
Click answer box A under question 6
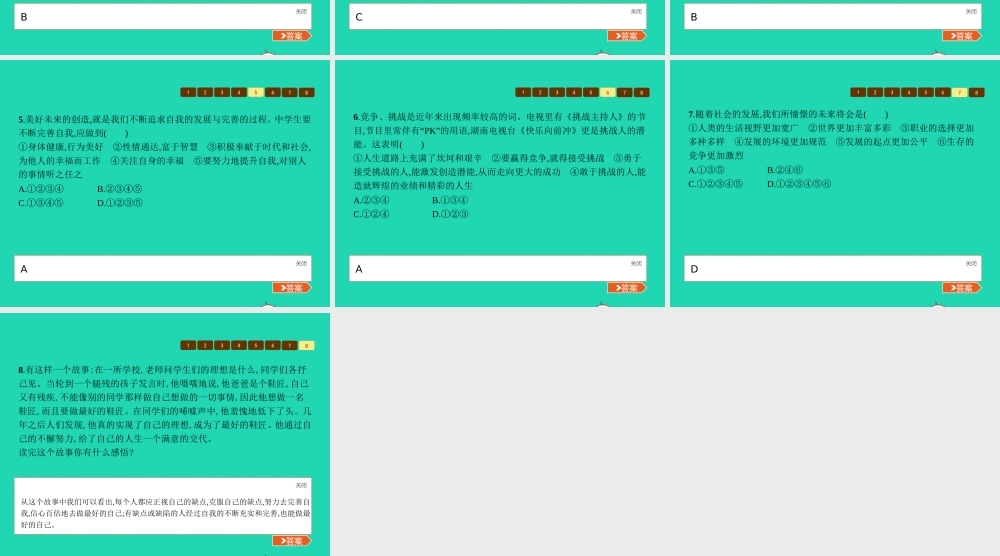(497, 269)
